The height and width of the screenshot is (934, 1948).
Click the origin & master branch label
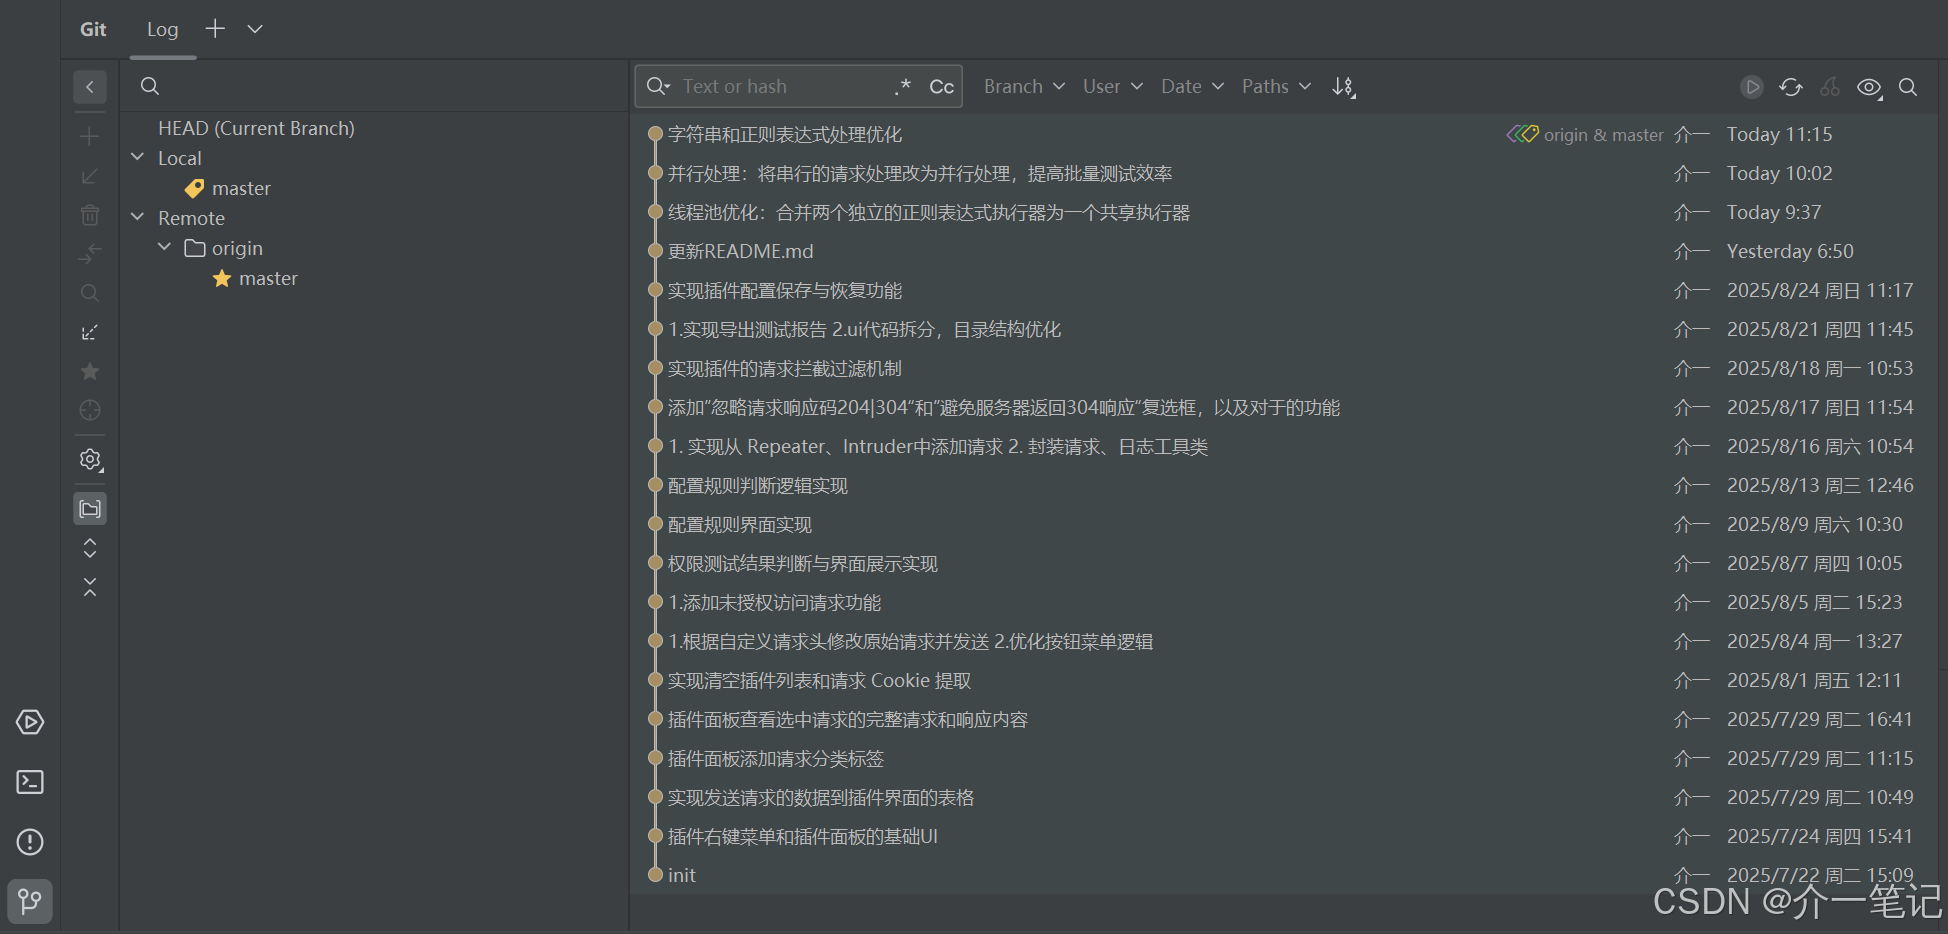(x=1585, y=134)
